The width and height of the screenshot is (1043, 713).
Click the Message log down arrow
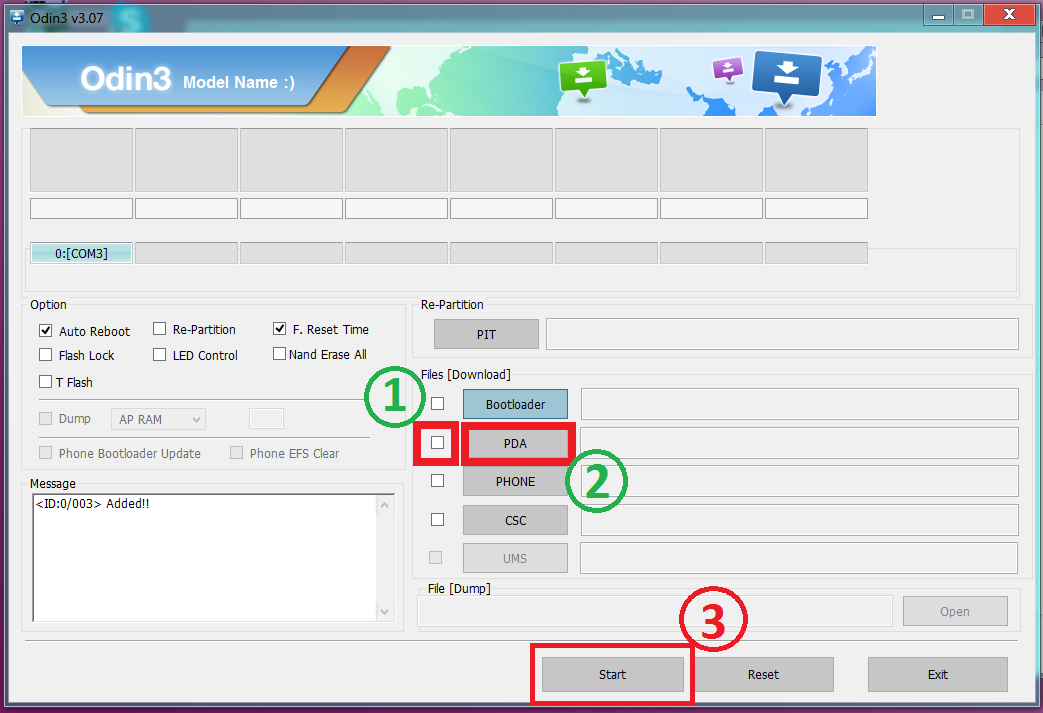click(x=384, y=611)
